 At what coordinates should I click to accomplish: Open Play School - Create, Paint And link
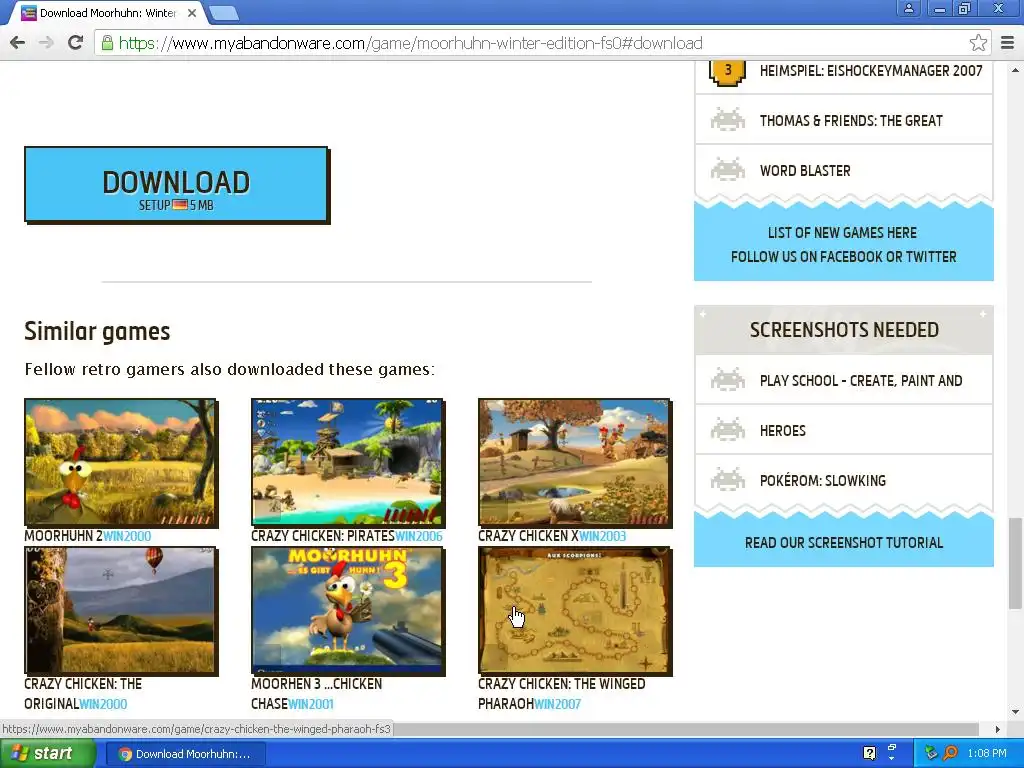(x=861, y=381)
